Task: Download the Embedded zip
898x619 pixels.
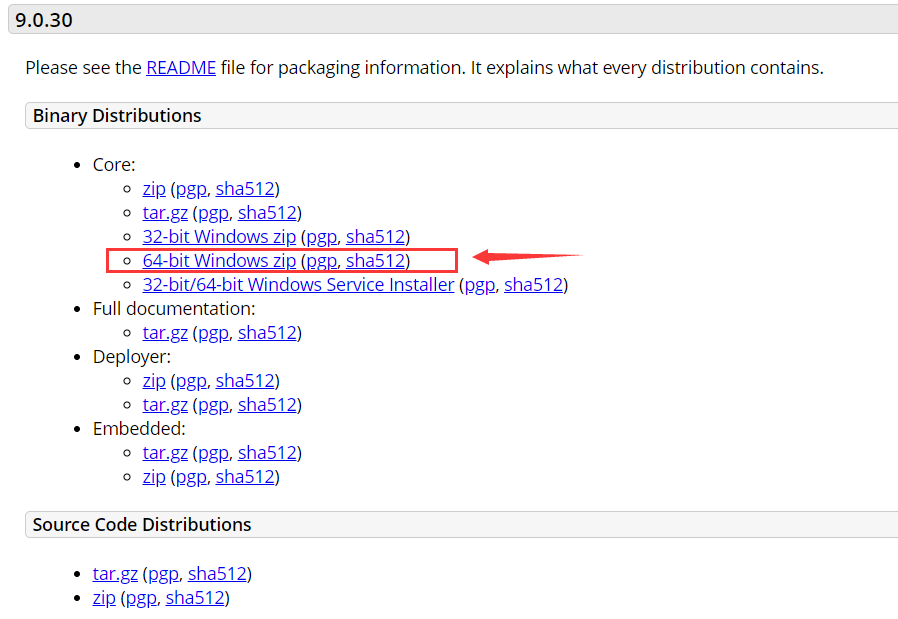Action: click(x=154, y=478)
